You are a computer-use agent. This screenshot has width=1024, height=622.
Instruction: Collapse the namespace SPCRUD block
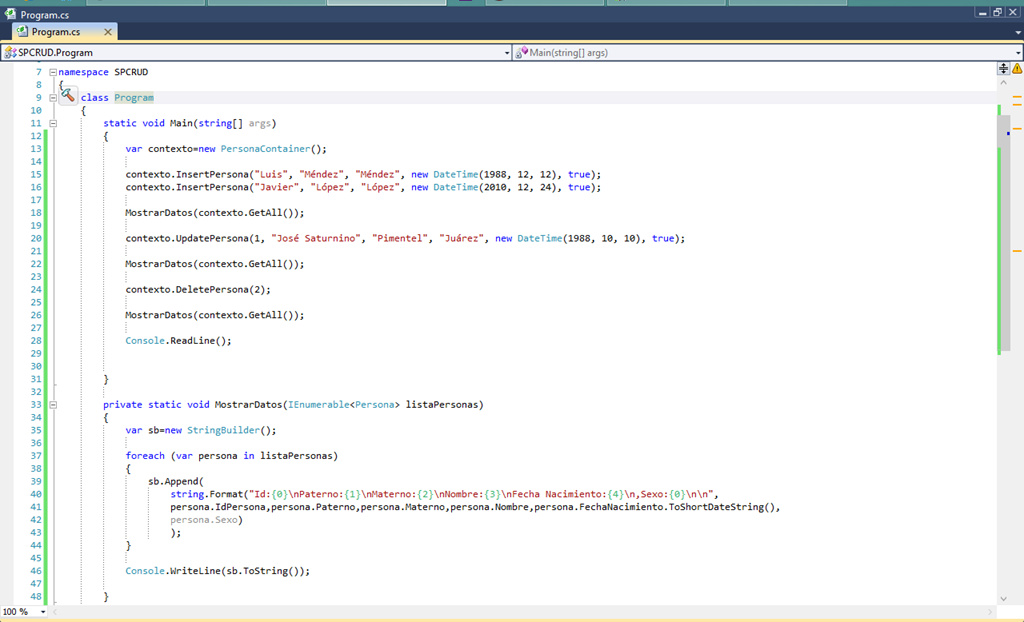52,72
